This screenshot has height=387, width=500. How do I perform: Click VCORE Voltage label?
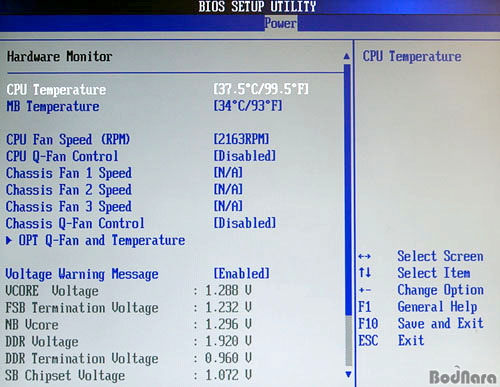tap(52, 291)
